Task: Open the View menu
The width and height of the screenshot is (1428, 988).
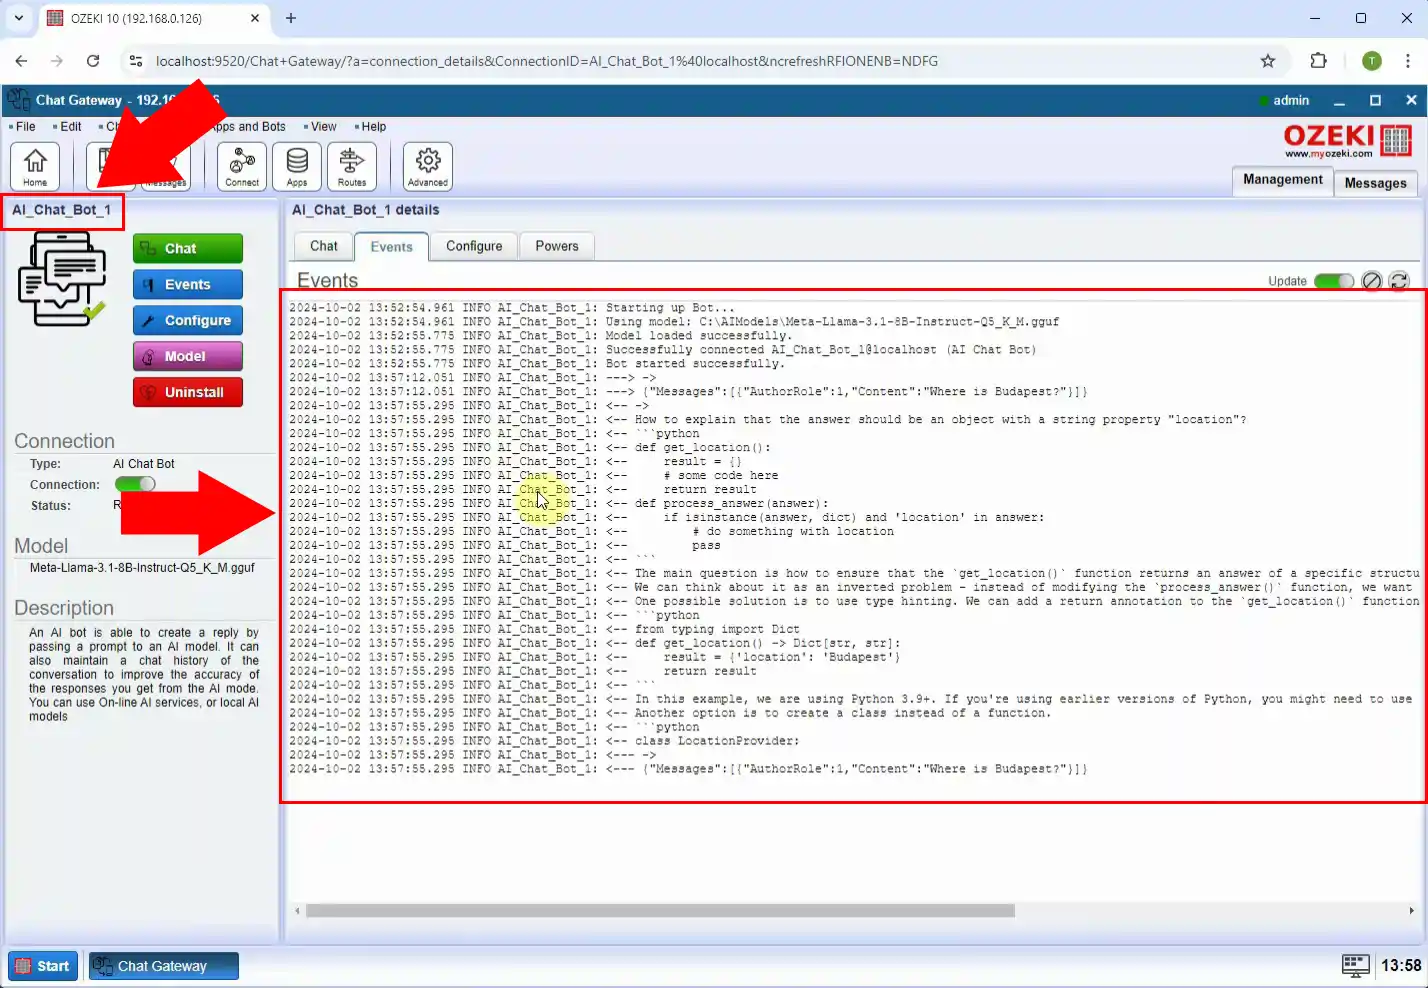Action: [323, 127]
